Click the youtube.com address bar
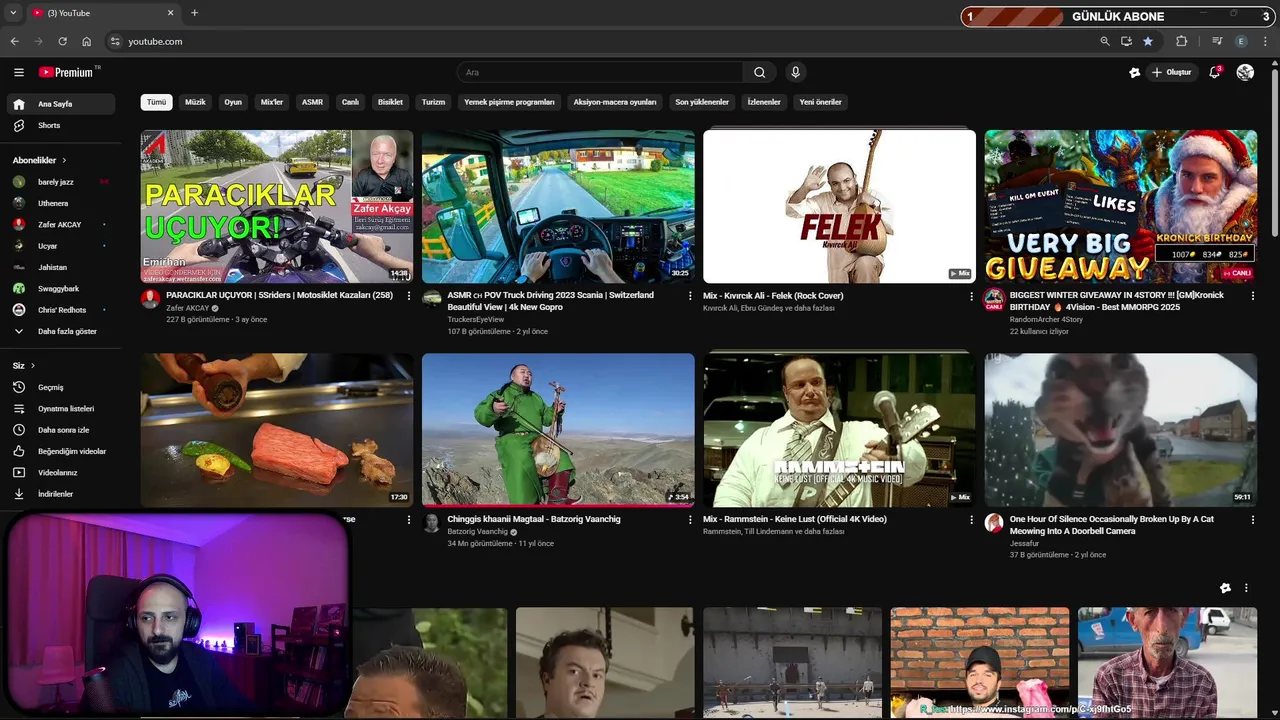 pyautogui.click(x=600, y=41)
